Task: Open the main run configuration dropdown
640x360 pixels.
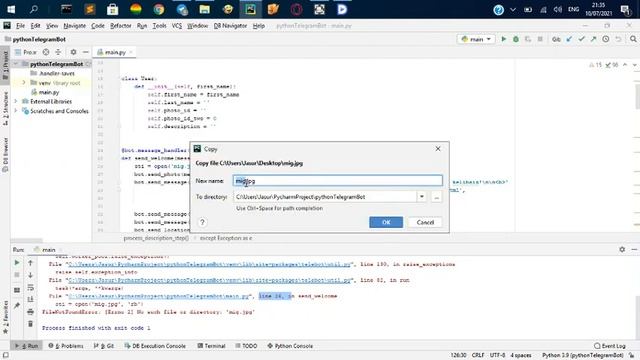Action: click(x=476, y=39)
